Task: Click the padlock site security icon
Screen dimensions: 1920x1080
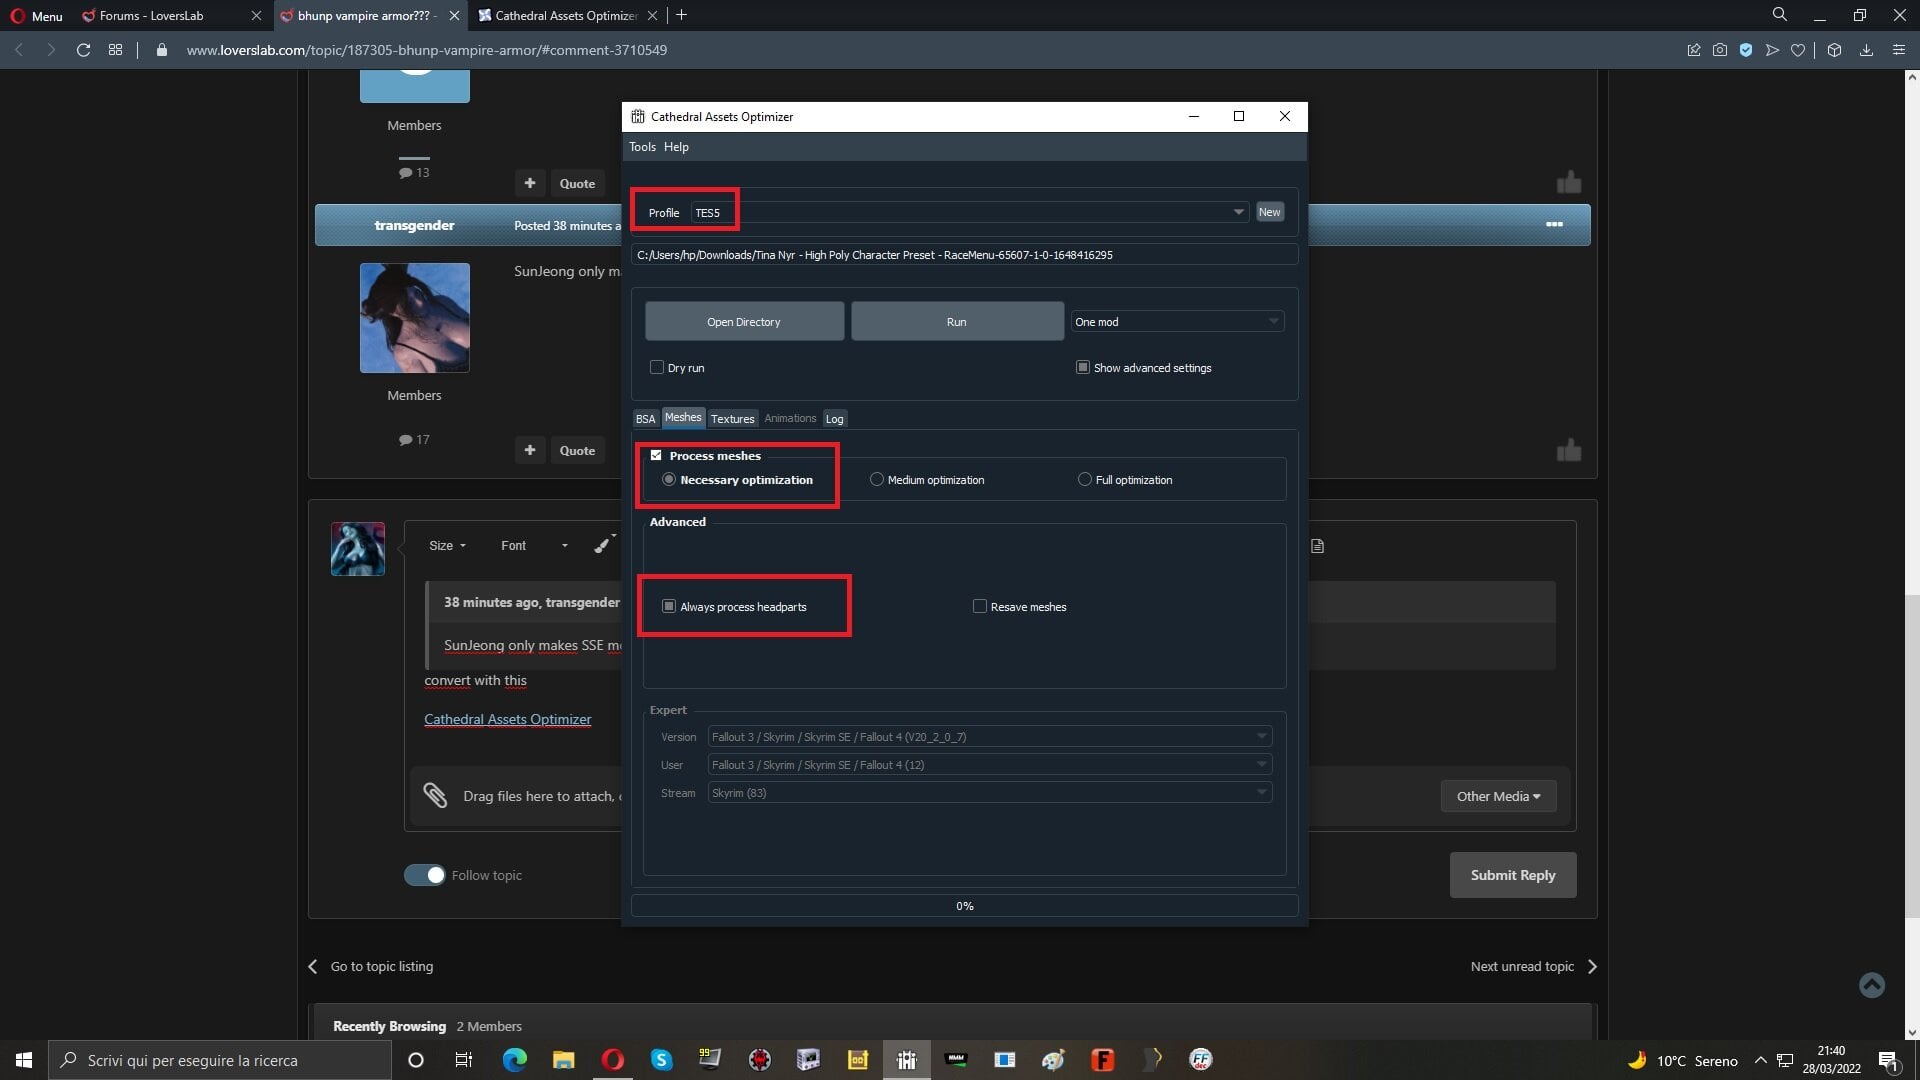Action: click(x=162, y=50)
